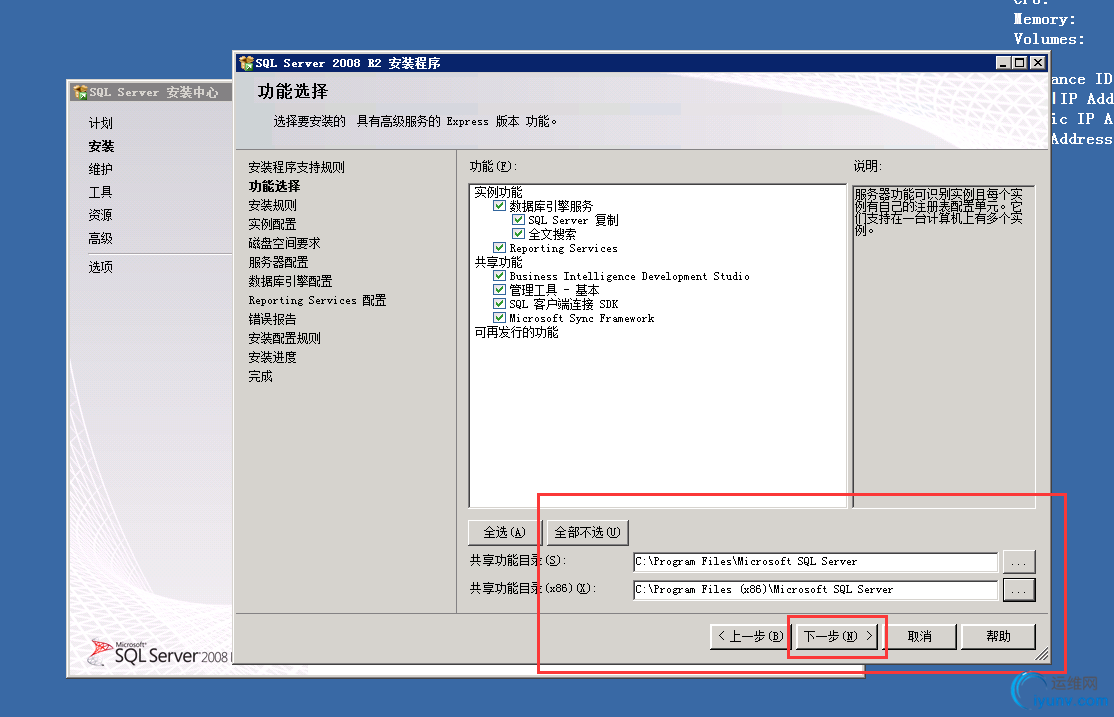The width and height of the screenshot is (1114, 717).
Task: Open 资源 in 安装中心 window
Action: (100, 215)
